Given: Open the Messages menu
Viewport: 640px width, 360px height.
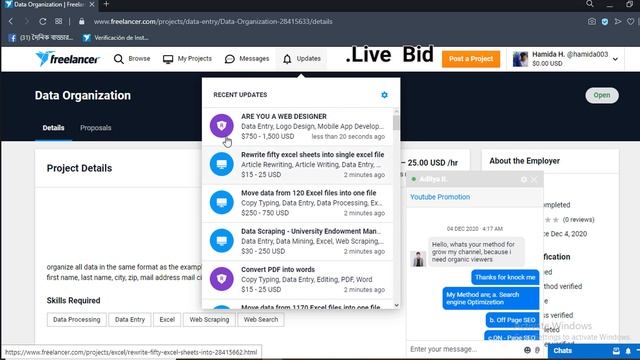Looking at the screenshot, I should [247, 59].
